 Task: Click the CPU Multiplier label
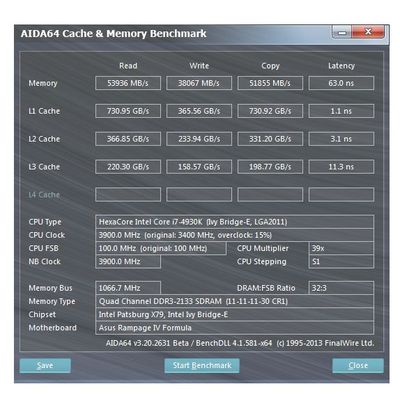tap(263, 248)
